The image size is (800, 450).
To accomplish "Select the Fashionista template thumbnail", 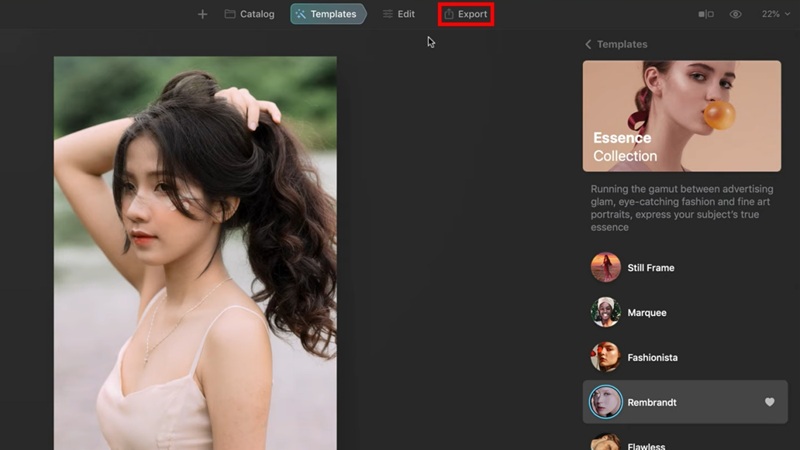I will coord(605,357).
